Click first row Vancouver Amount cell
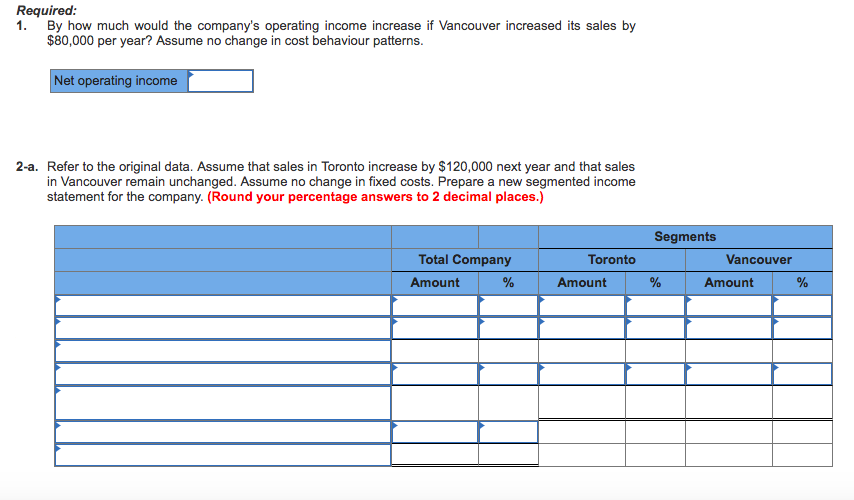The height and width of the screenshot is (500, 854). point(729,305)
